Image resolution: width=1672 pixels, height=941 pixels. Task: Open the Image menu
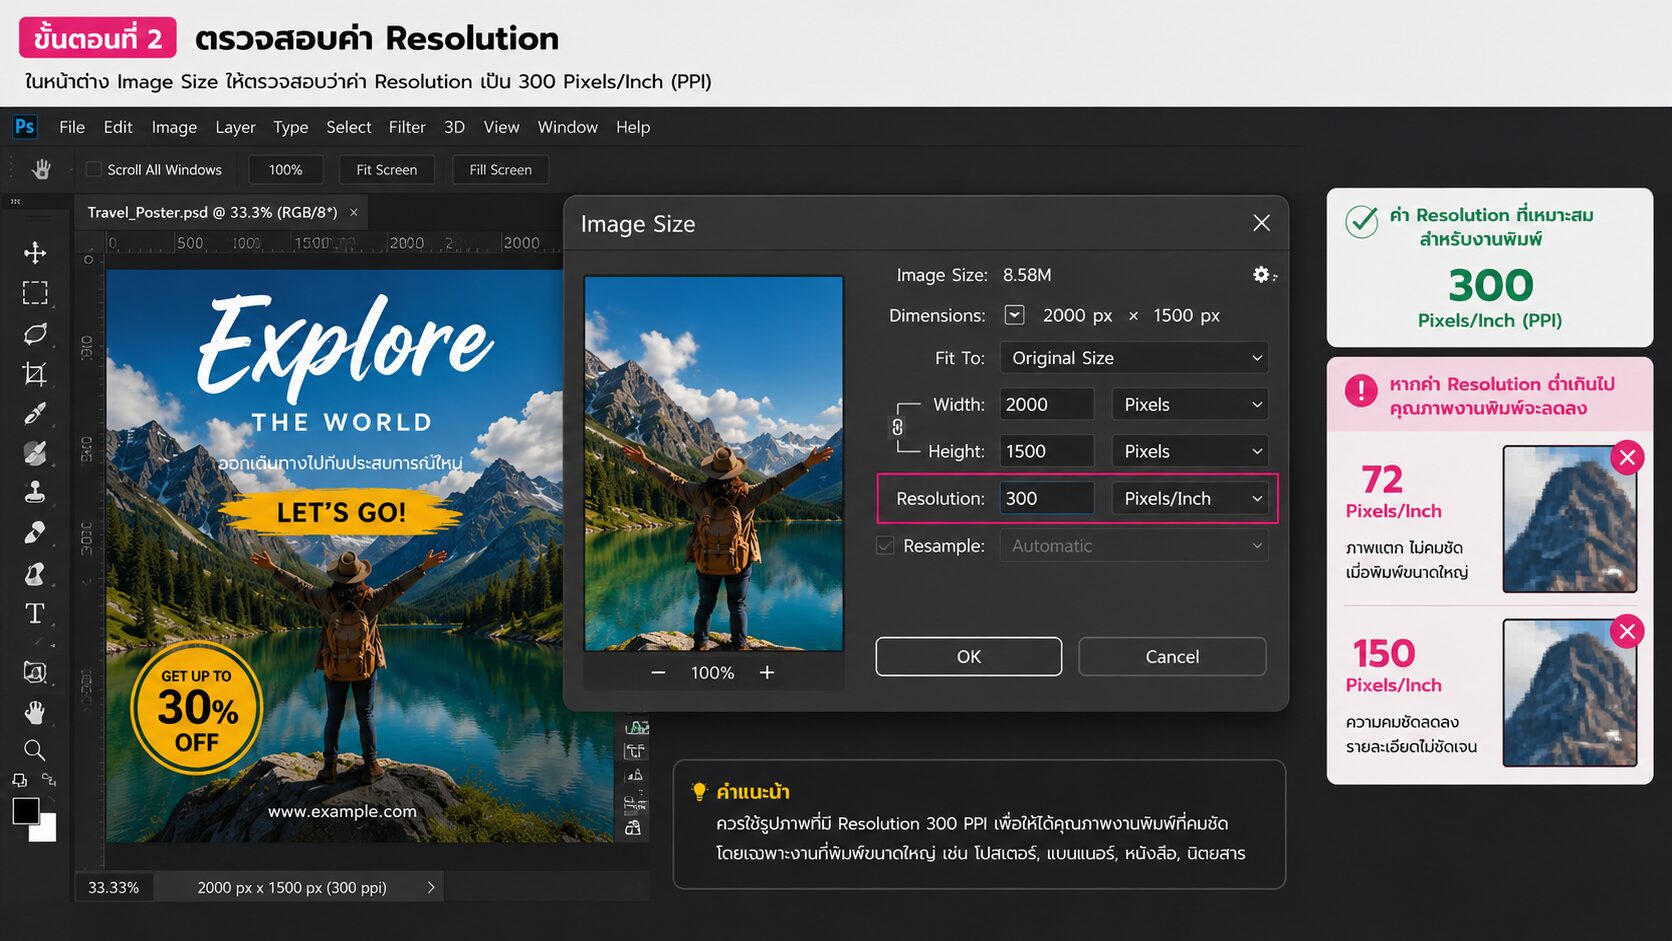point(174,127)
